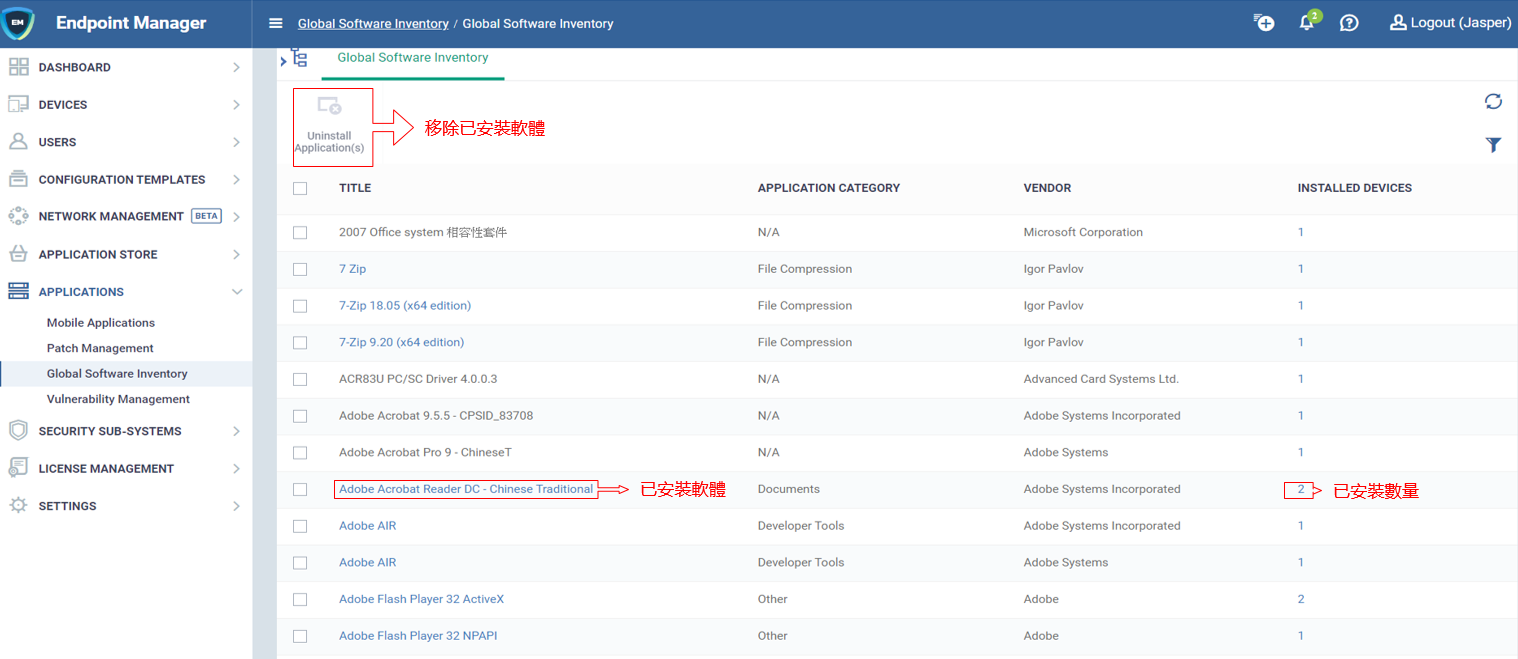The image size is (1518, 659).
Task: Click the refresh icon above the table
Action: [x=1493, y=101]
